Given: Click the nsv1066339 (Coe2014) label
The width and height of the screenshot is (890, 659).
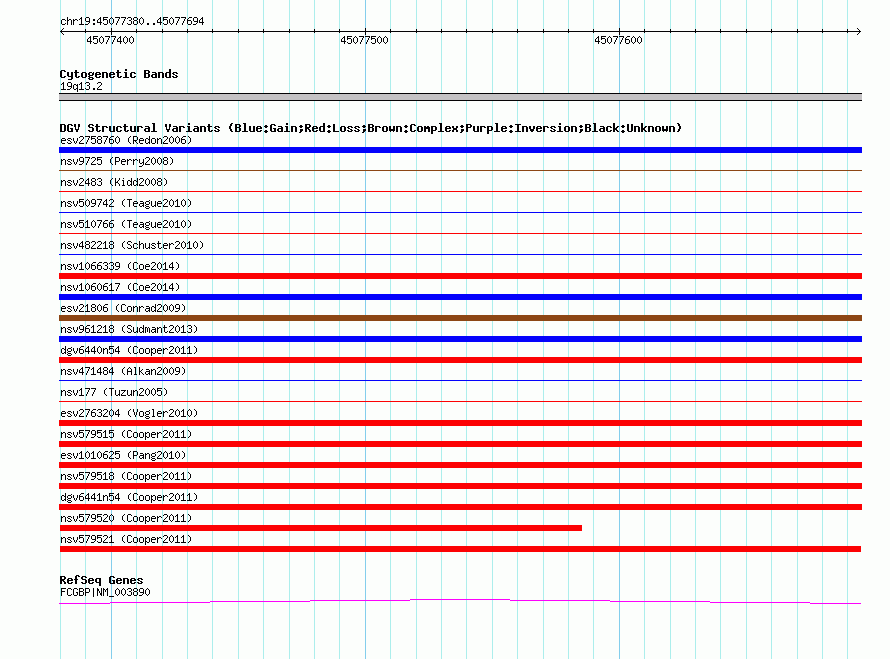Looking at the screenshot, I should [120, 266].
